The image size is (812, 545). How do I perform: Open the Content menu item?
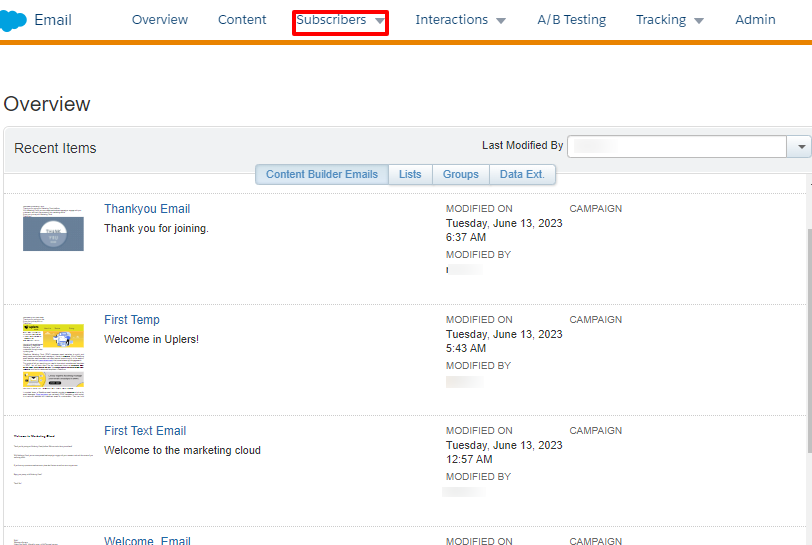tap(242, 20)
